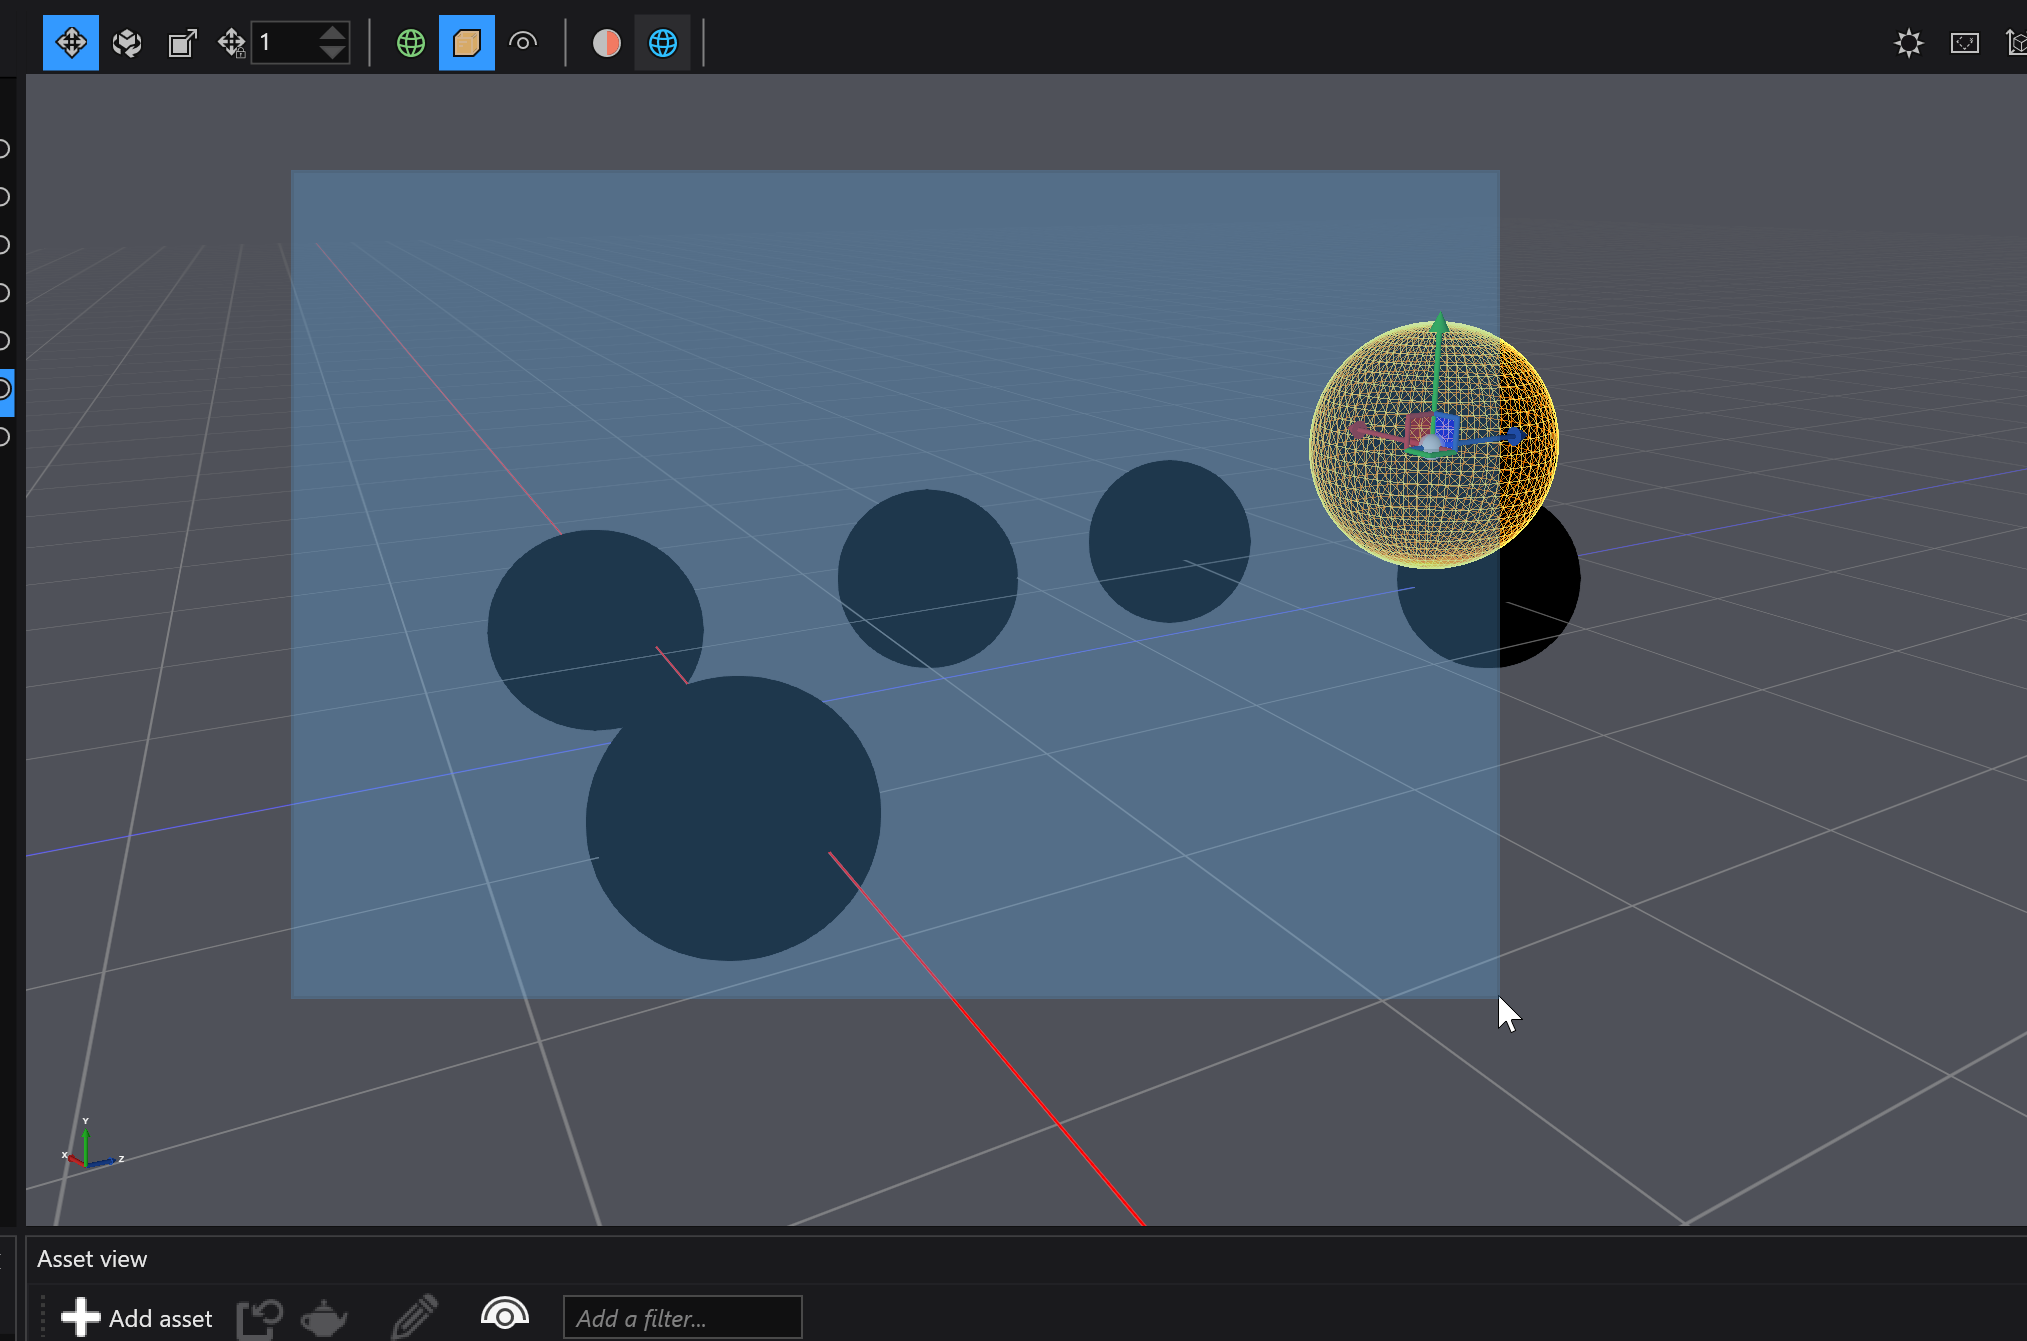This screenshot has height=1341, width=2027.
Task: Select the rotation gizmo tool
Action: [127, 43]
